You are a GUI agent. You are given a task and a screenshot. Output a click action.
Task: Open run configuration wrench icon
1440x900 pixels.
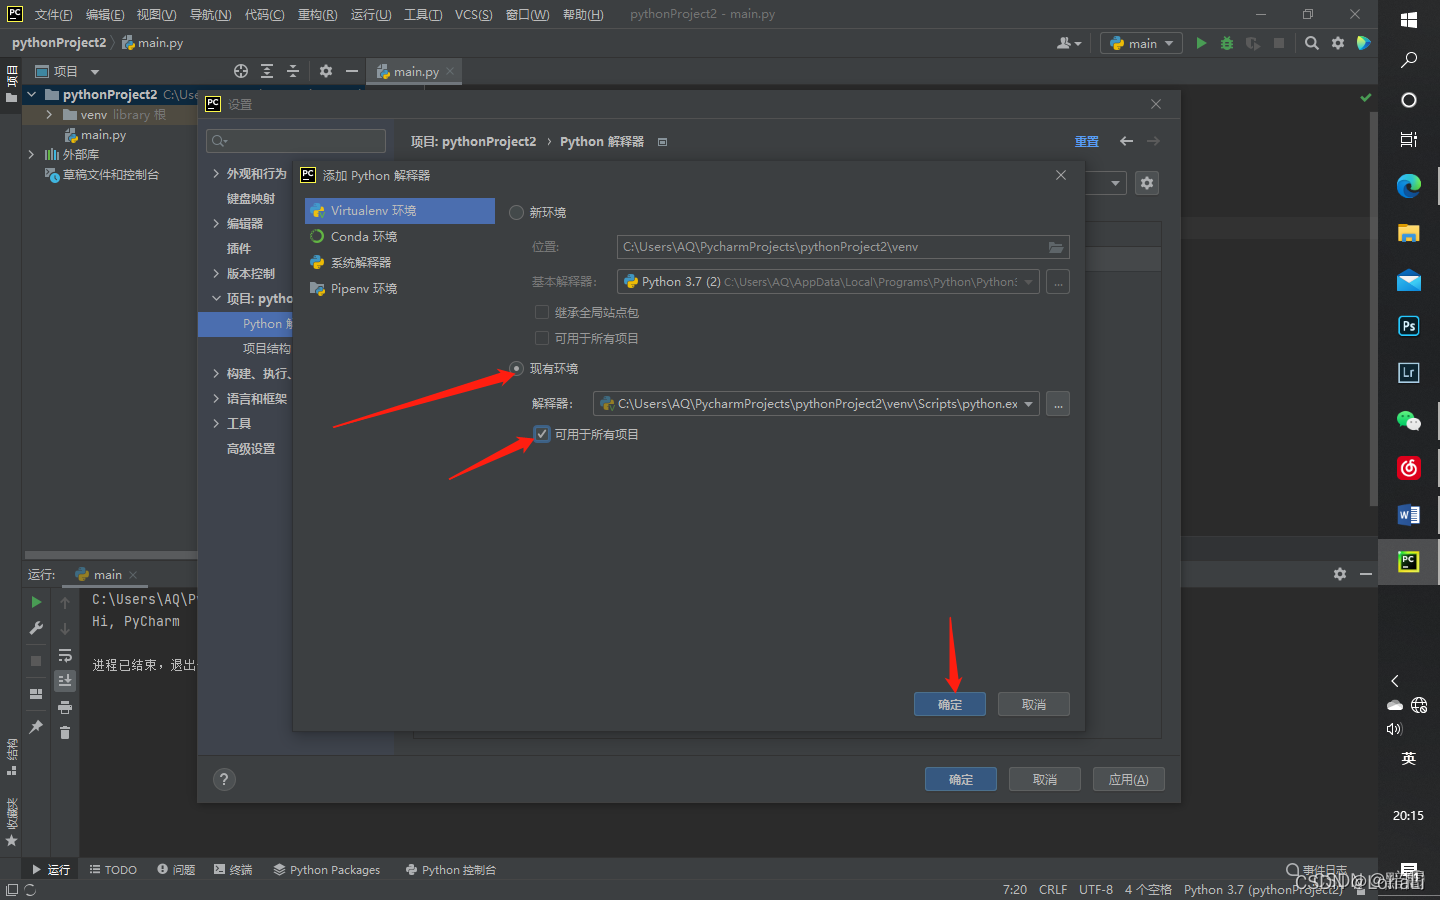click(36, 628)
